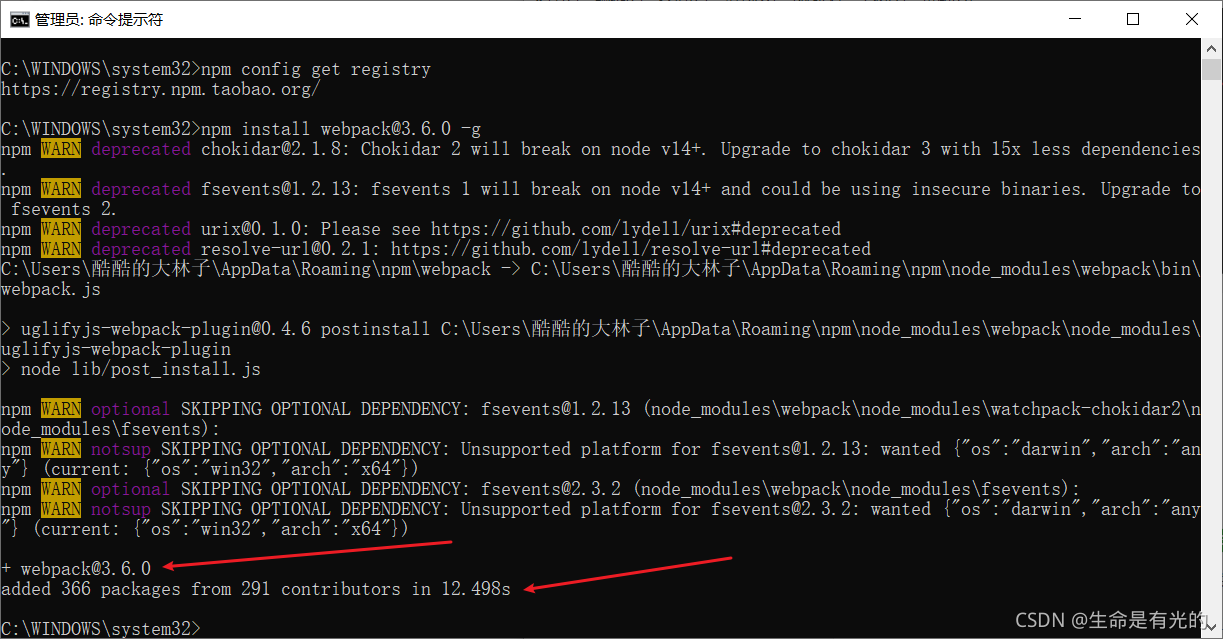Click the vertical scrollbar thumb
Viewport: 1223px width, 639px height.
[x=1211, y=69]
